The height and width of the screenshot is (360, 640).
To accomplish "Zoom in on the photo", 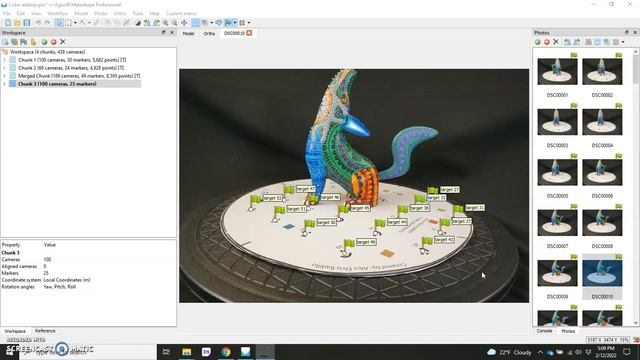I will (x=166, y=23).
